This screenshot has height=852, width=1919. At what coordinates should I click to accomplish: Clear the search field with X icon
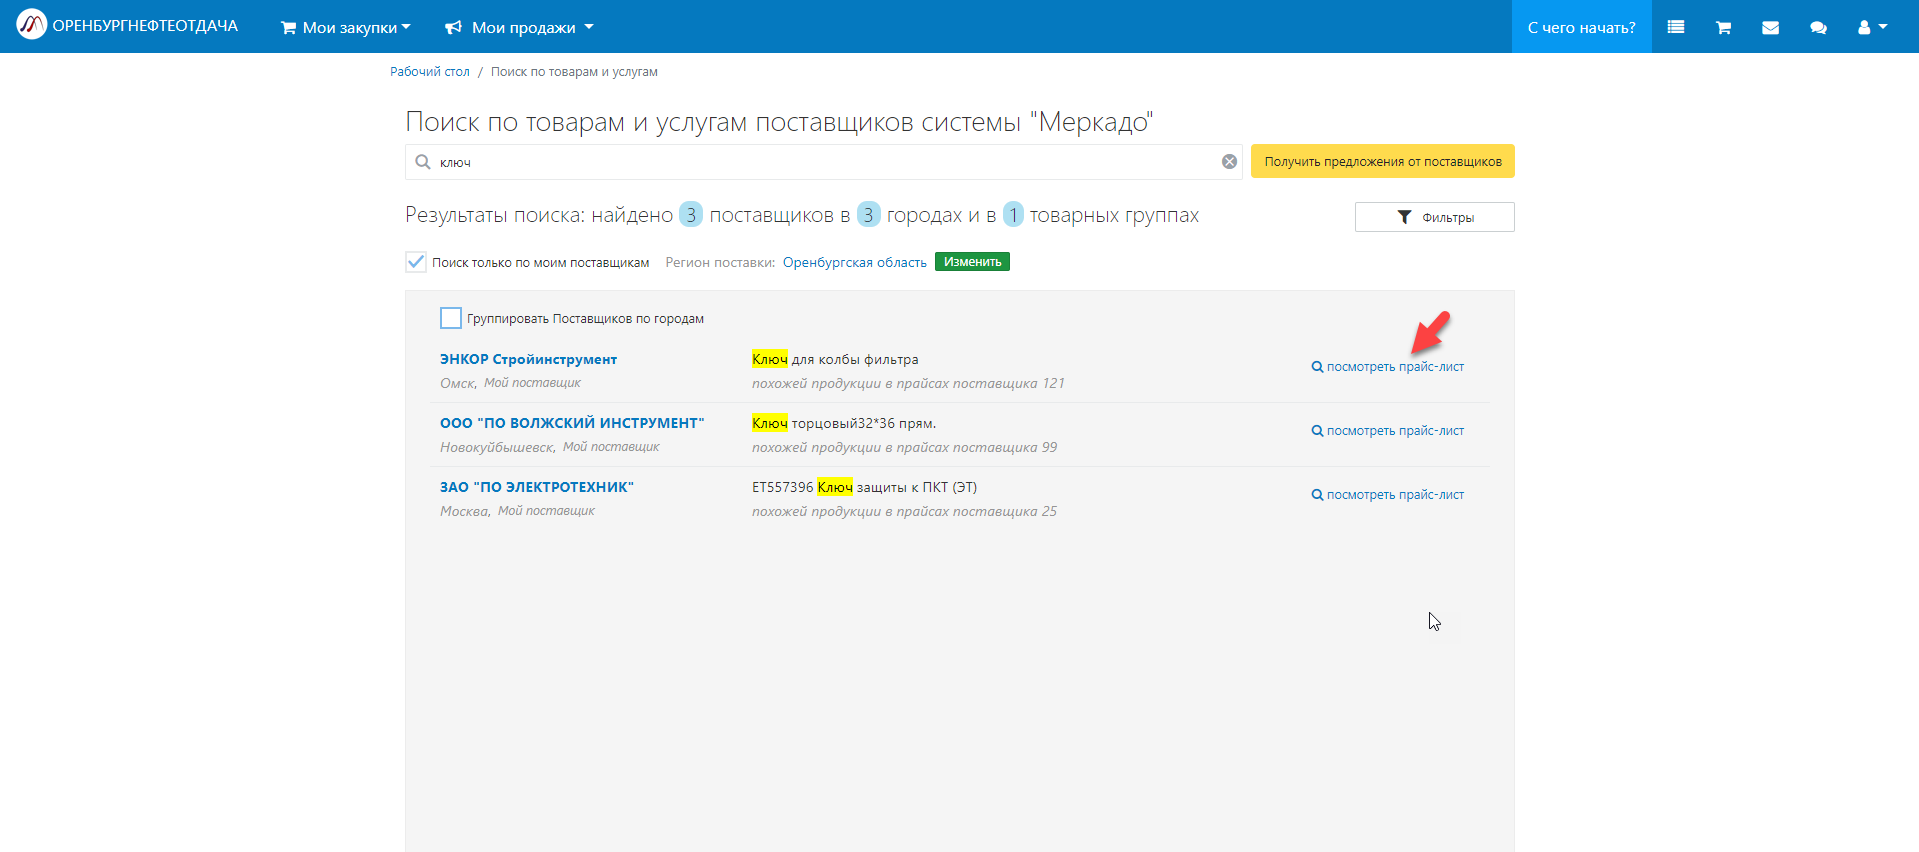pos(1229,162)
